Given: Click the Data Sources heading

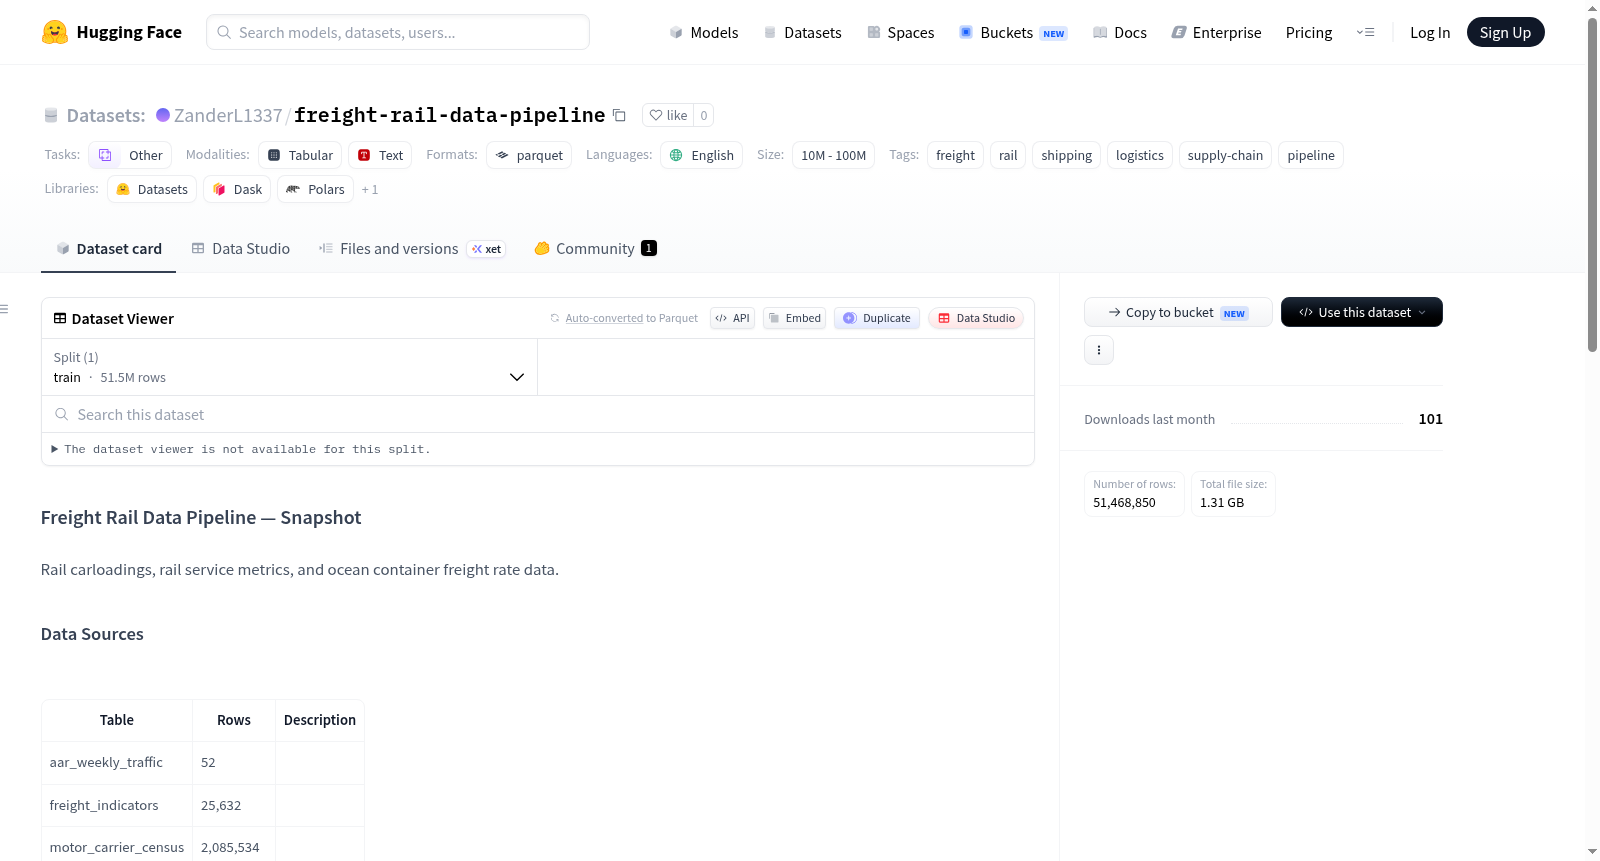Looking at the screenshot, I should (x=92, y=634).
